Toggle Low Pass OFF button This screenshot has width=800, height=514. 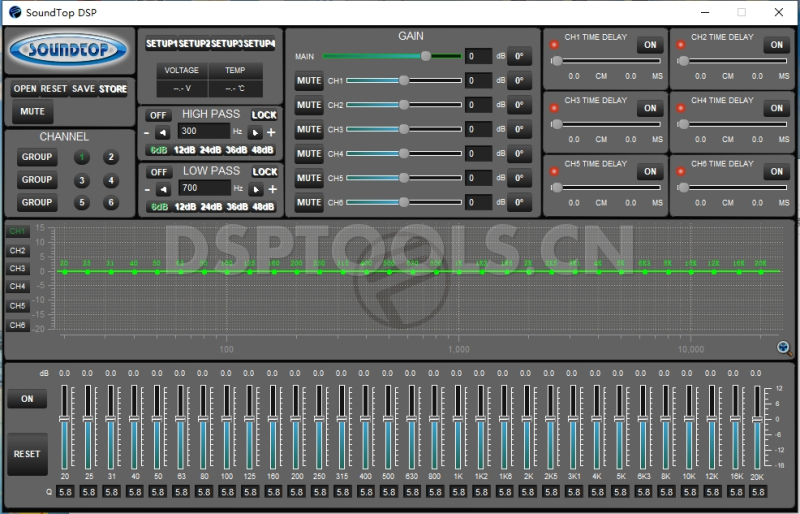[159, 172]
